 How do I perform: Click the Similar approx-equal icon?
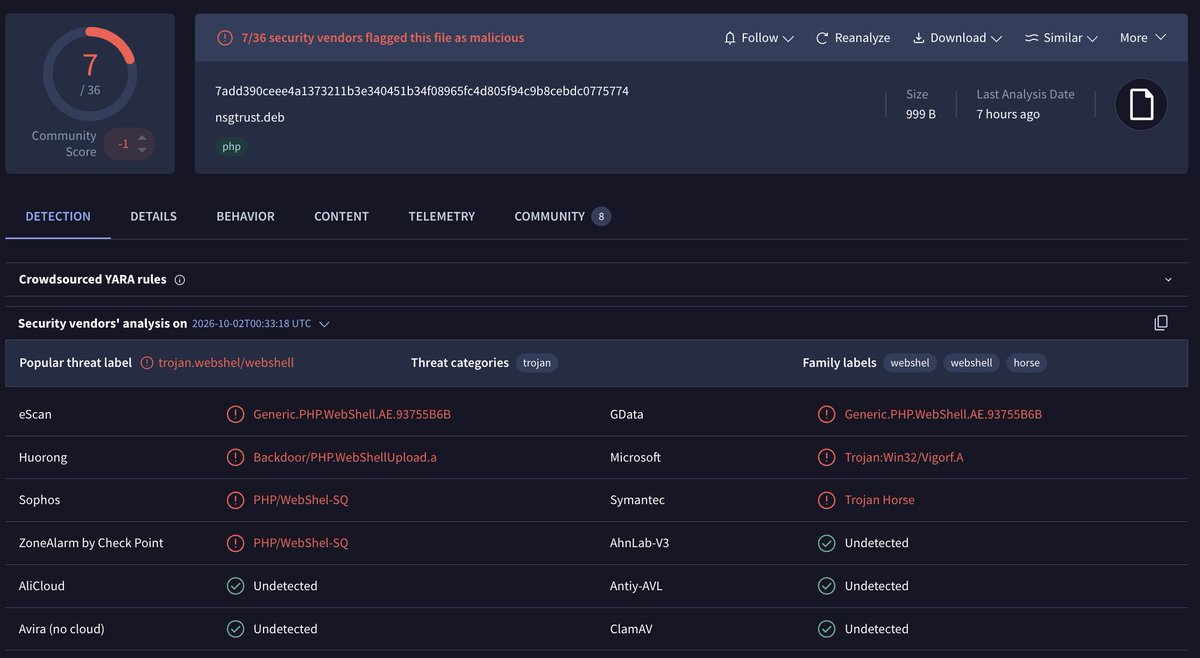click(1031, 38)
